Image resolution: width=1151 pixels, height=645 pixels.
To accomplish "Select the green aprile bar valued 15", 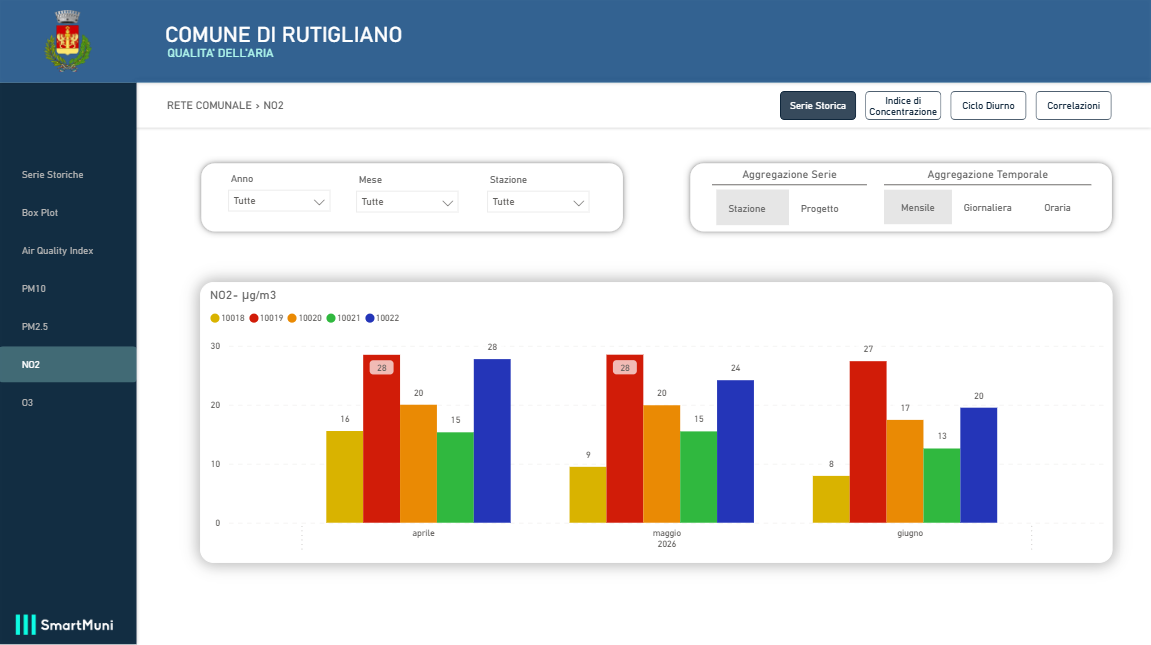I will (x=455, y=478).
